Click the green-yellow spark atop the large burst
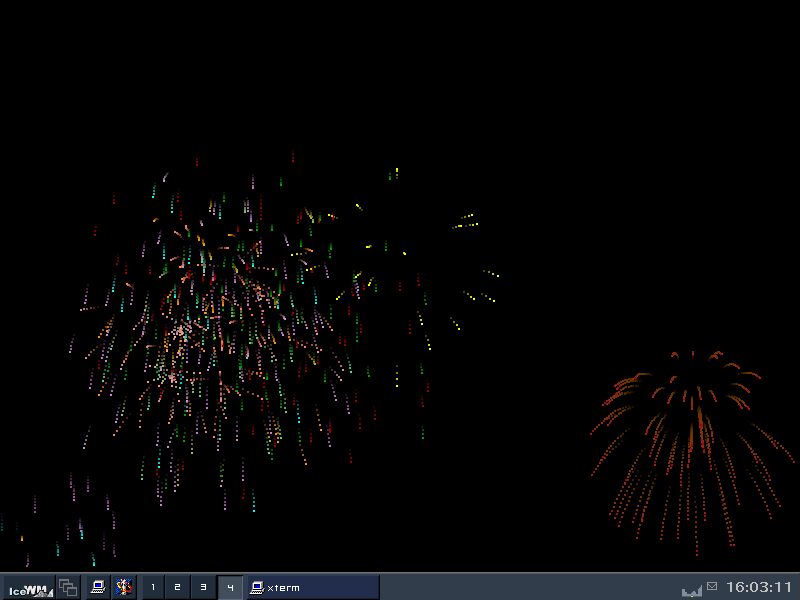 pos(395,173)
